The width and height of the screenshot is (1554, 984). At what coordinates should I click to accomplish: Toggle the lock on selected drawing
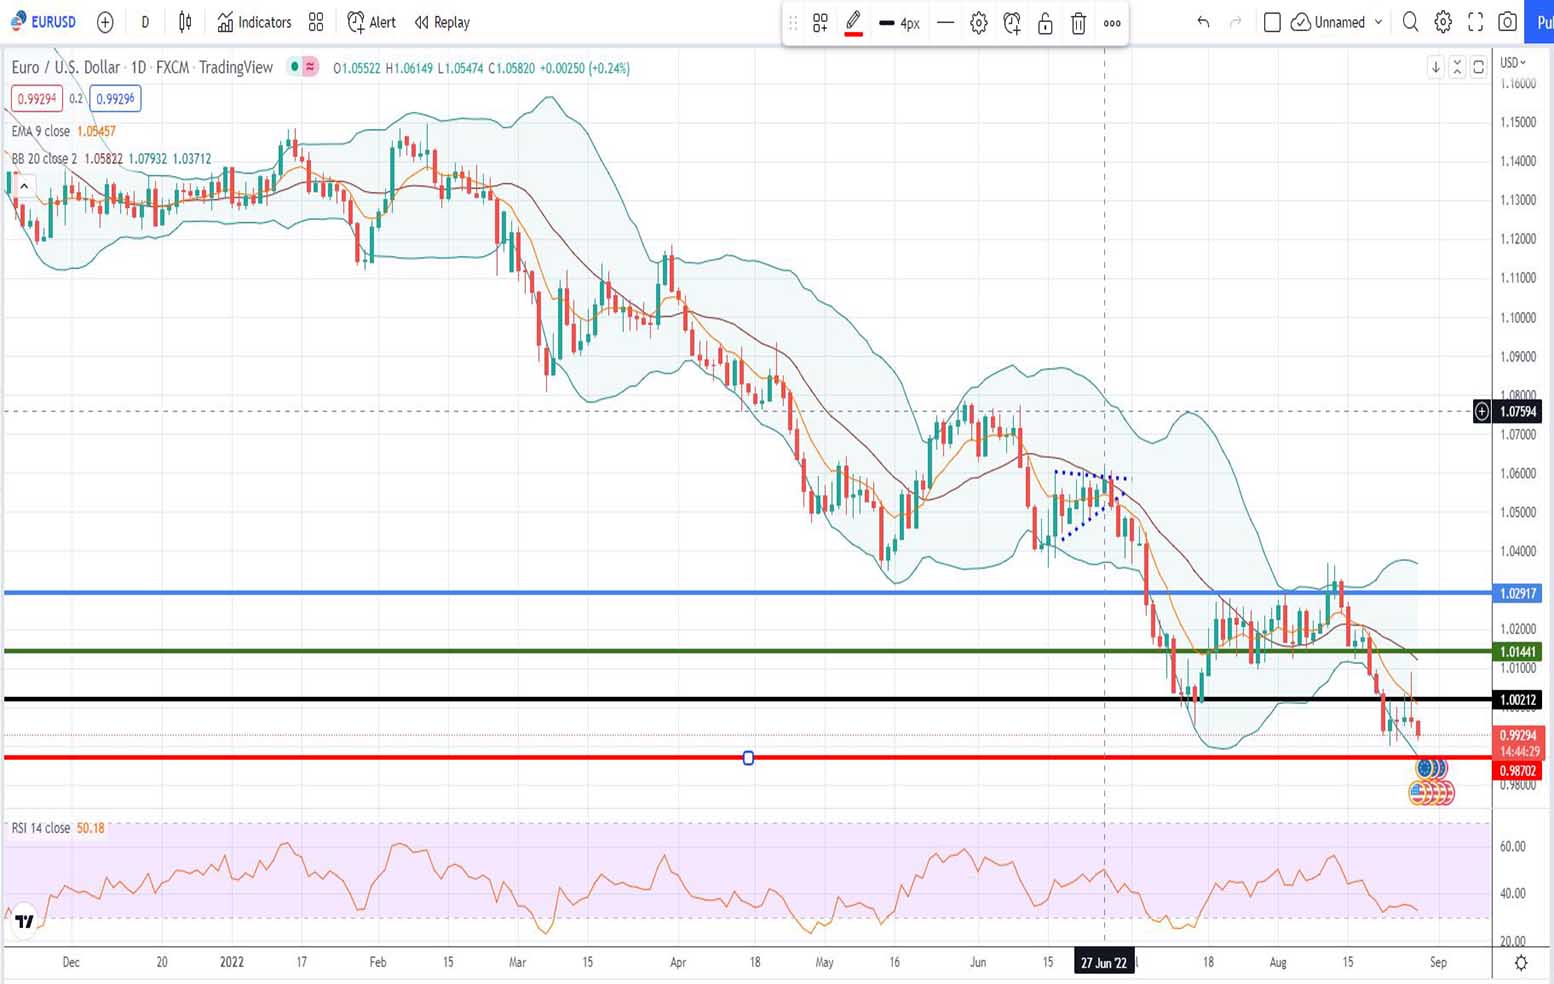pyautogui.click(x=1045, y=23)
